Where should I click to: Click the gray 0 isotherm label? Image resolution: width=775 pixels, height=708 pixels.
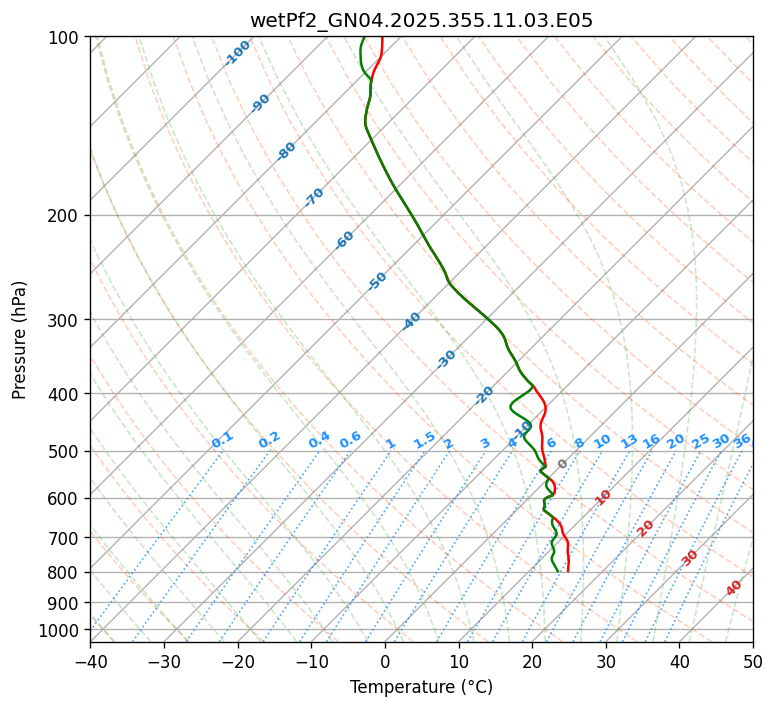[563, 464]
